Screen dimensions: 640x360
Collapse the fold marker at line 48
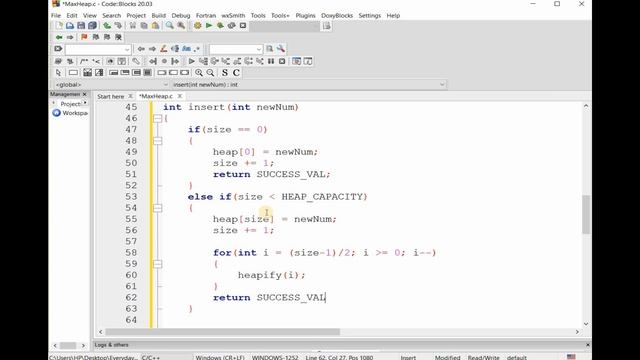click(x=158, y=141)
